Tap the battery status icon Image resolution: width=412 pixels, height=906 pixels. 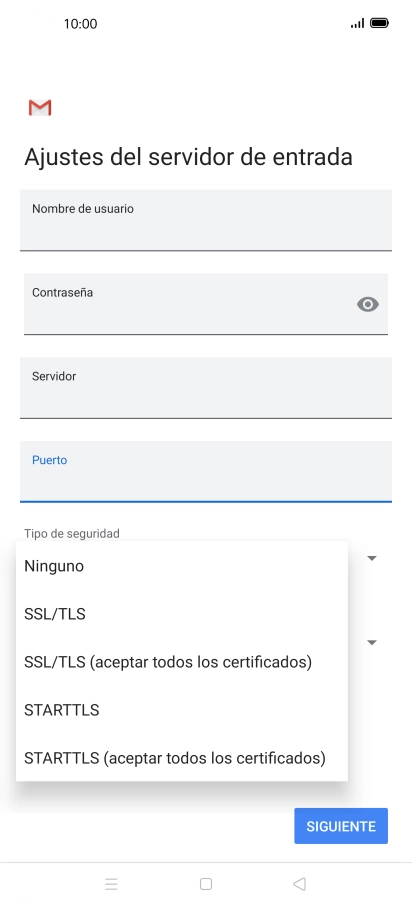pyautogui.click(x=379, y=23)
